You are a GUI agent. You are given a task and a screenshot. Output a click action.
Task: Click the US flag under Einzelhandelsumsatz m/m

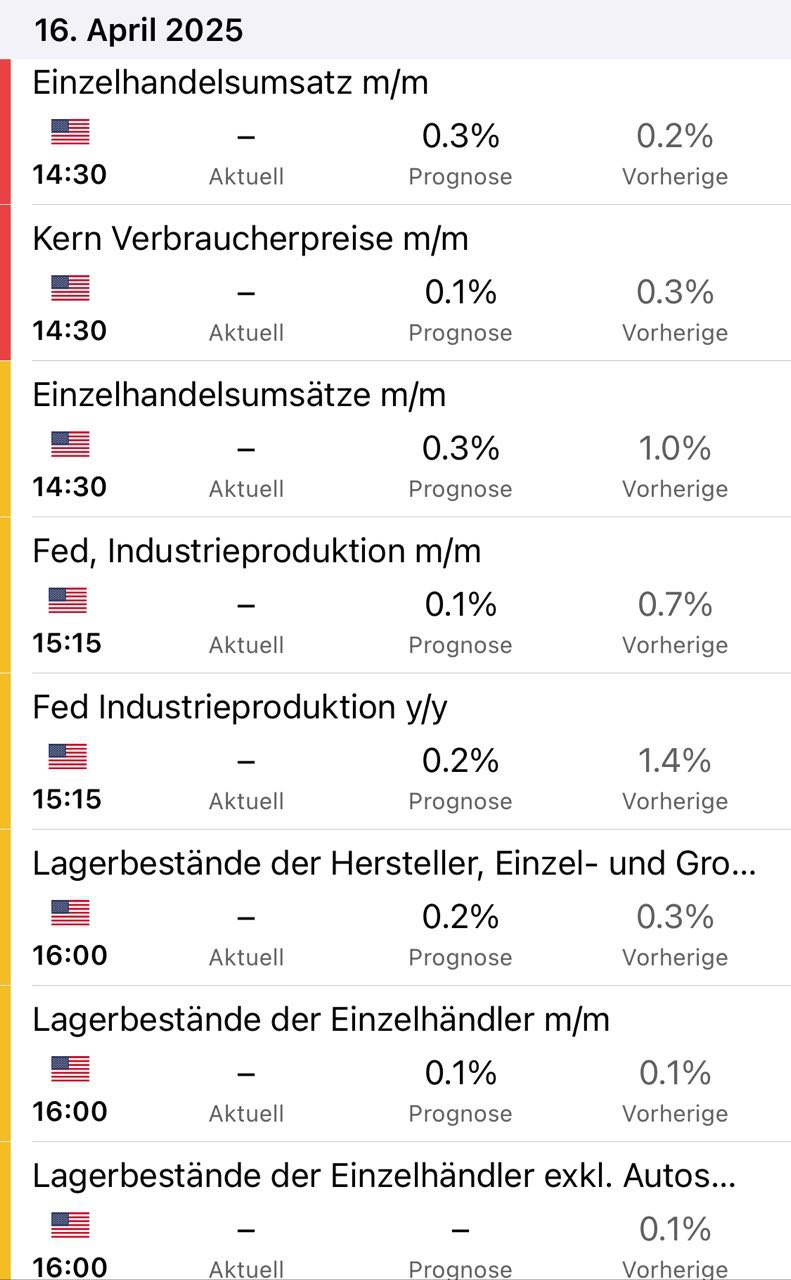click(x=70, y=132)
